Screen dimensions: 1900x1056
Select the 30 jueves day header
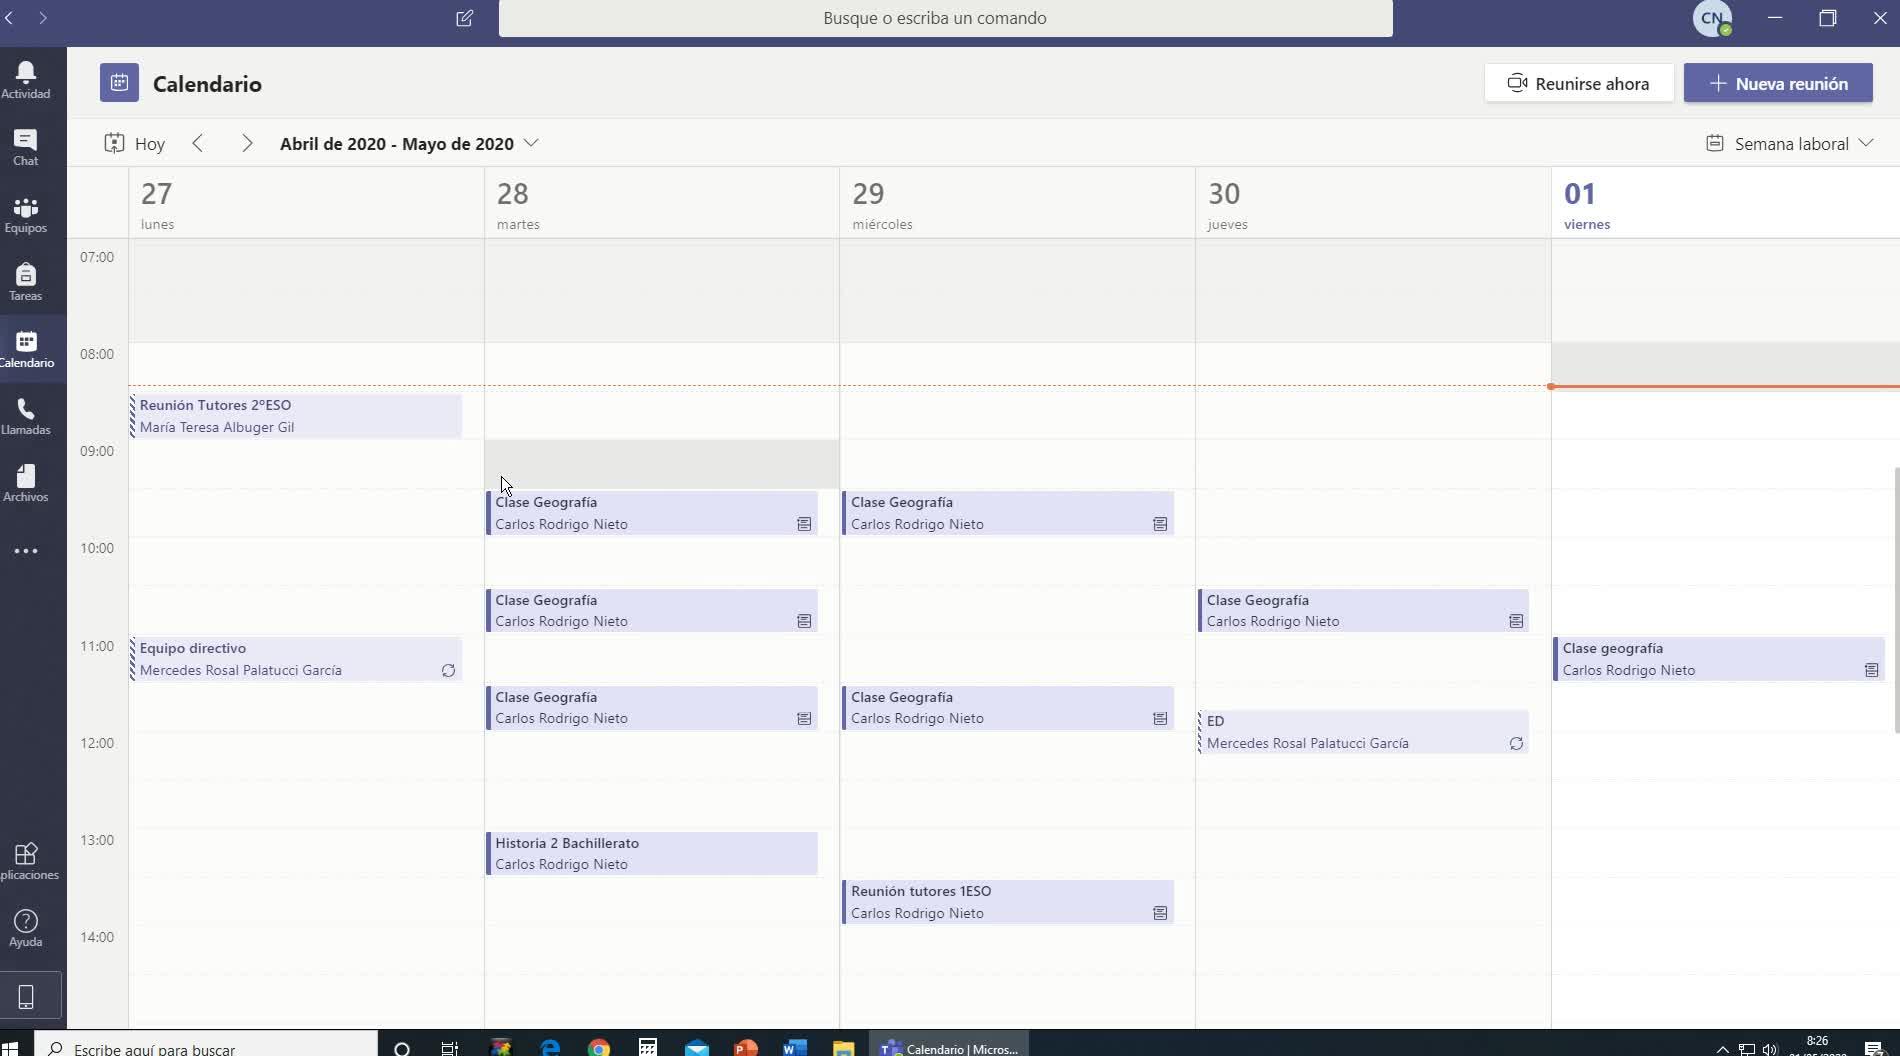1373,204
